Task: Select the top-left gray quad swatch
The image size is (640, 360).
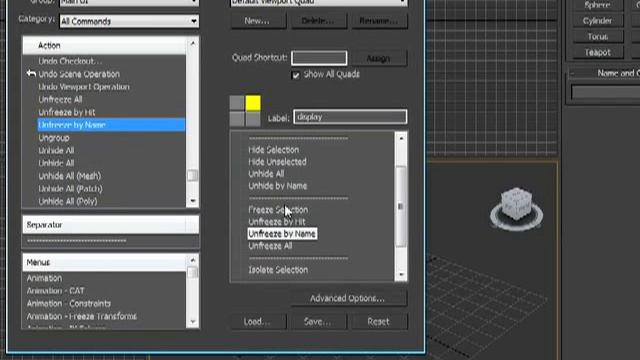Action: [237, 103]
